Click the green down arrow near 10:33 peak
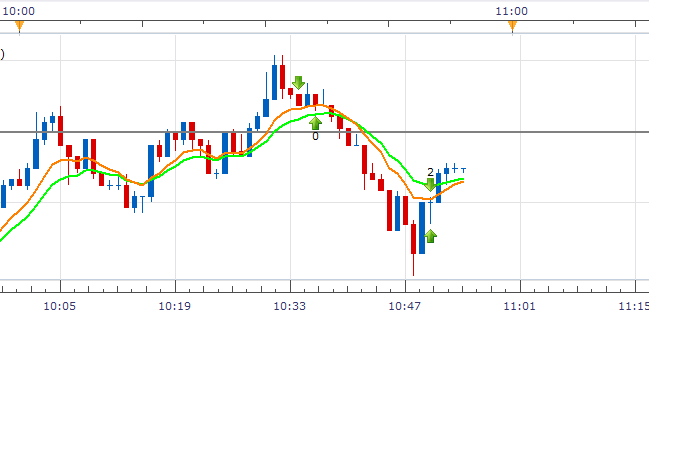Image resolution: width=675 pixels, height=450 pixels. (x=298, y=83)
